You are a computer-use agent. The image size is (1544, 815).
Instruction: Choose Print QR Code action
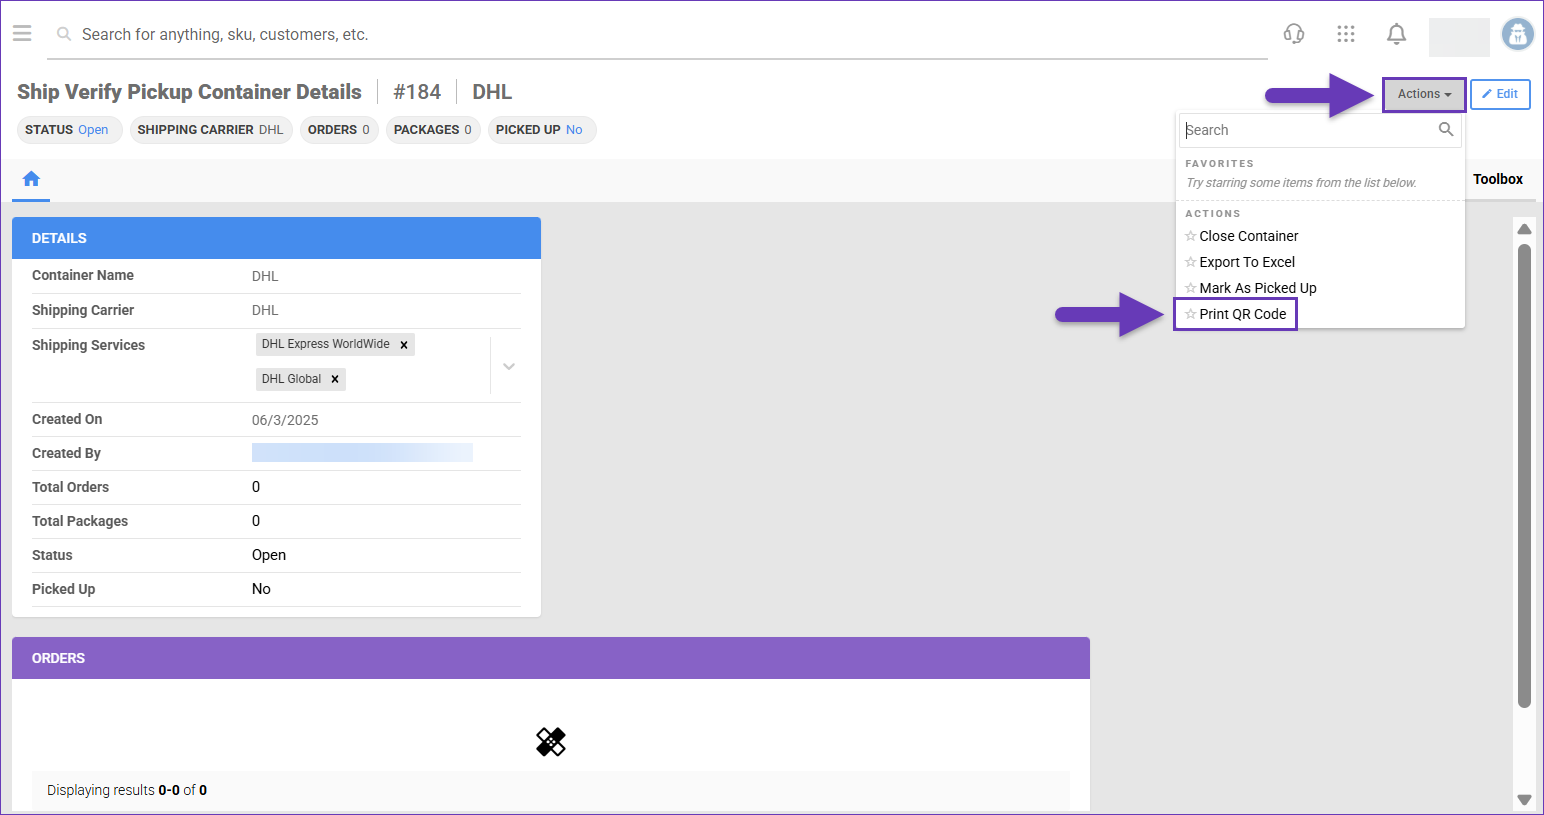[1243, 314]
